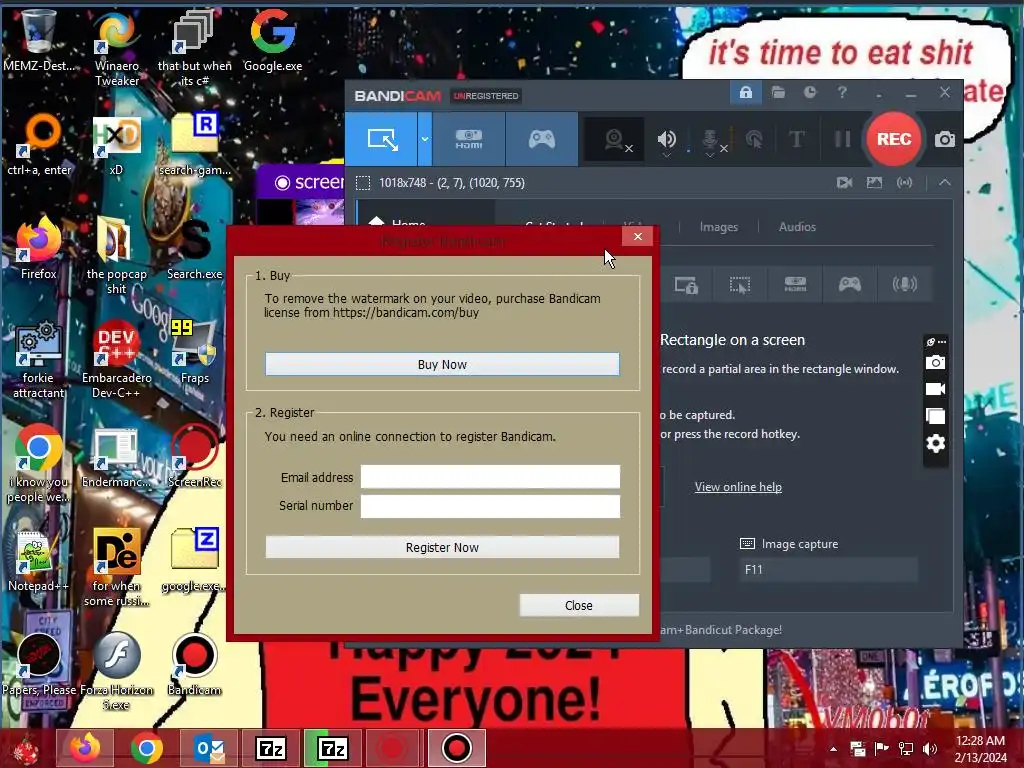Open Winaero Tweaker desktop icon
This screenshot has width=1024, height=768.
(x=116, y=47)
